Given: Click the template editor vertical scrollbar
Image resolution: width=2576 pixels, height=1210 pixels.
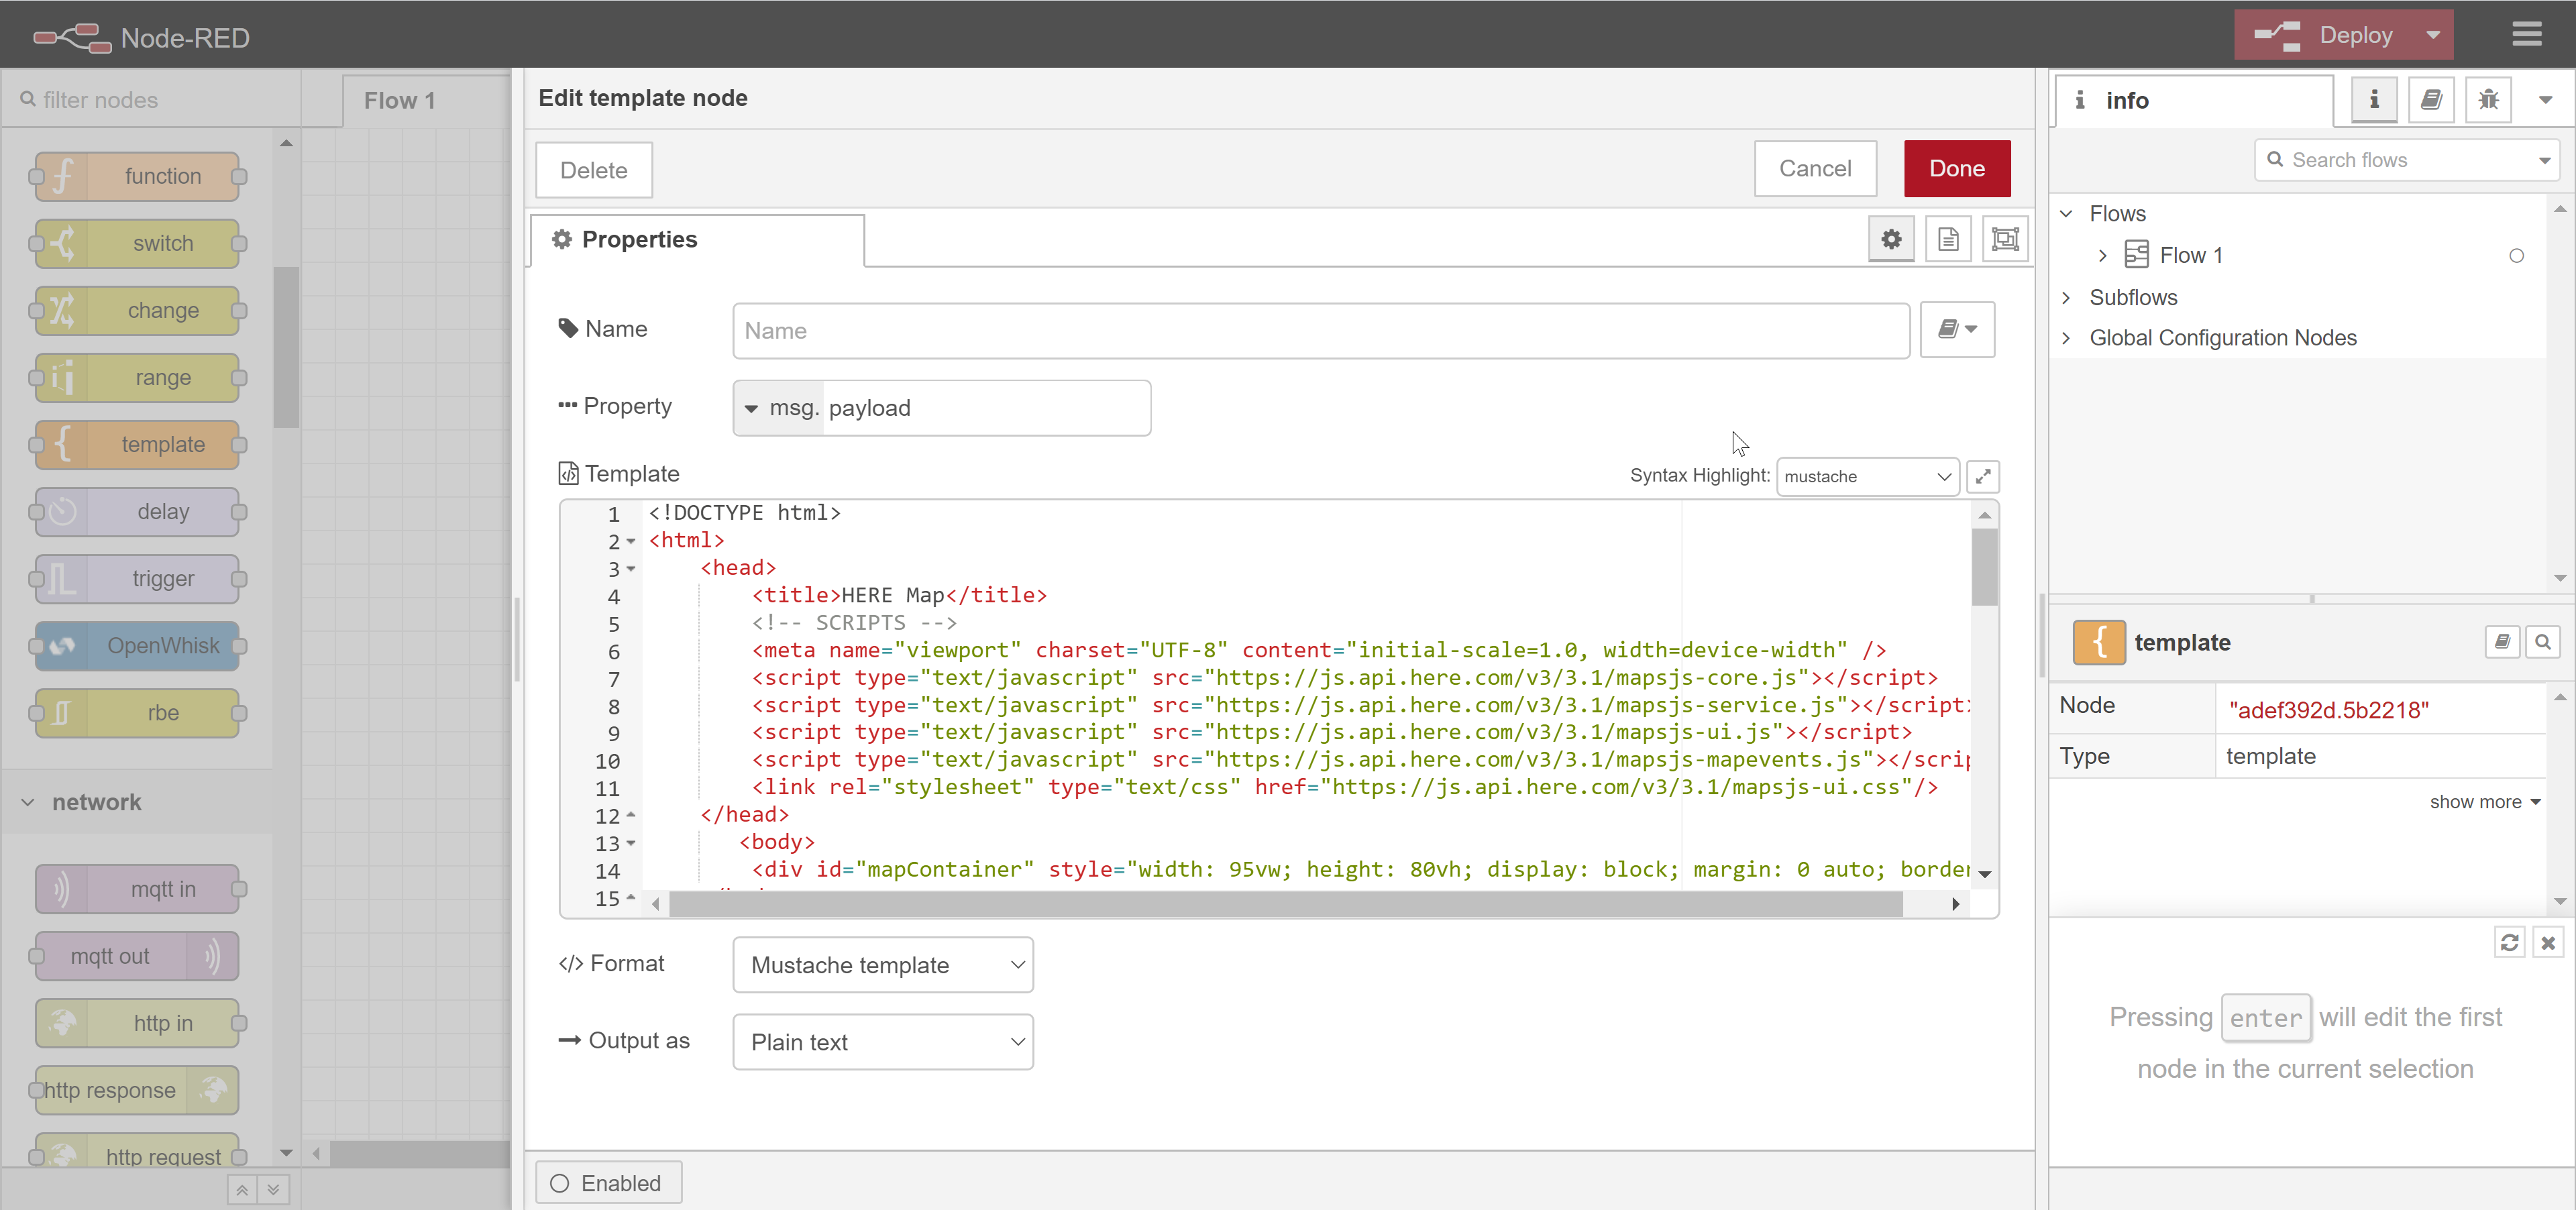Looking at the screenshot, I should coord(1984,566).
